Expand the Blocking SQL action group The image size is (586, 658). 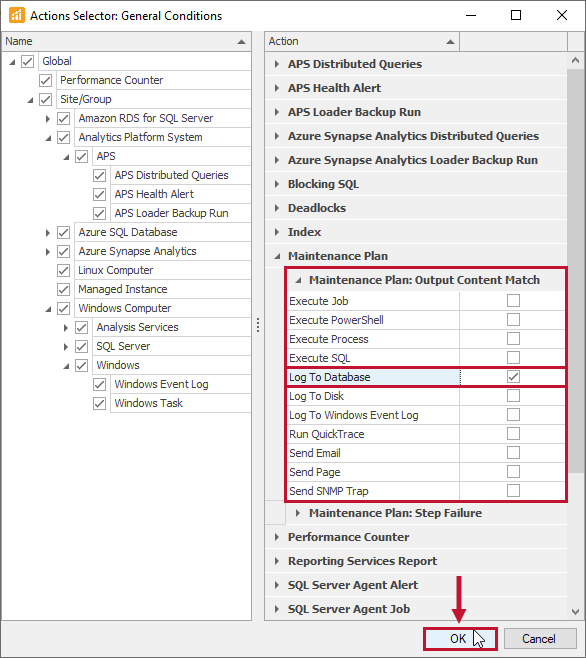(x=277, y=184)
